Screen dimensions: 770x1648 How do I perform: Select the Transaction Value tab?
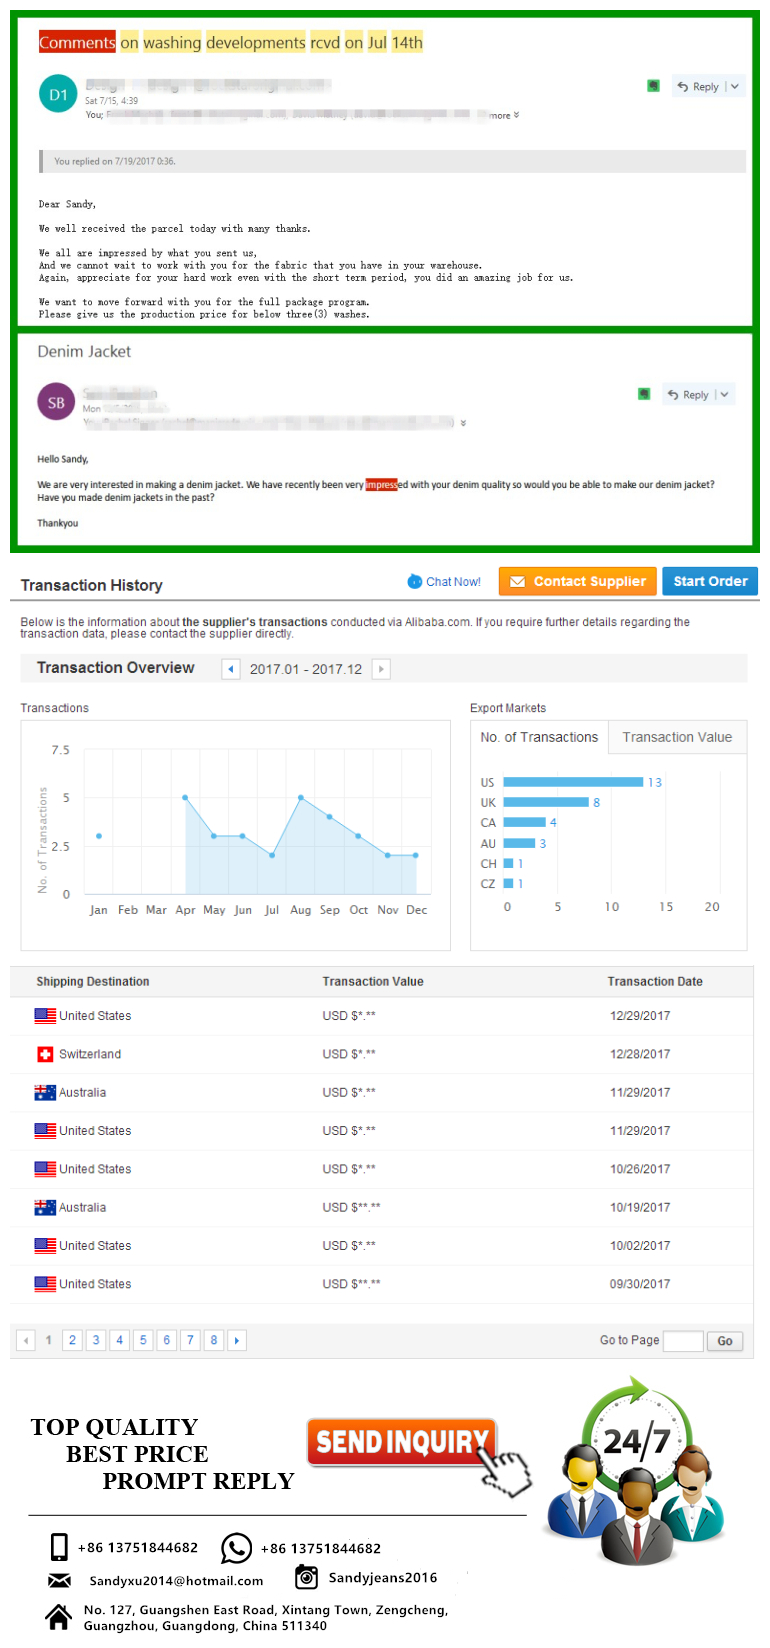(x=677, y=737)
